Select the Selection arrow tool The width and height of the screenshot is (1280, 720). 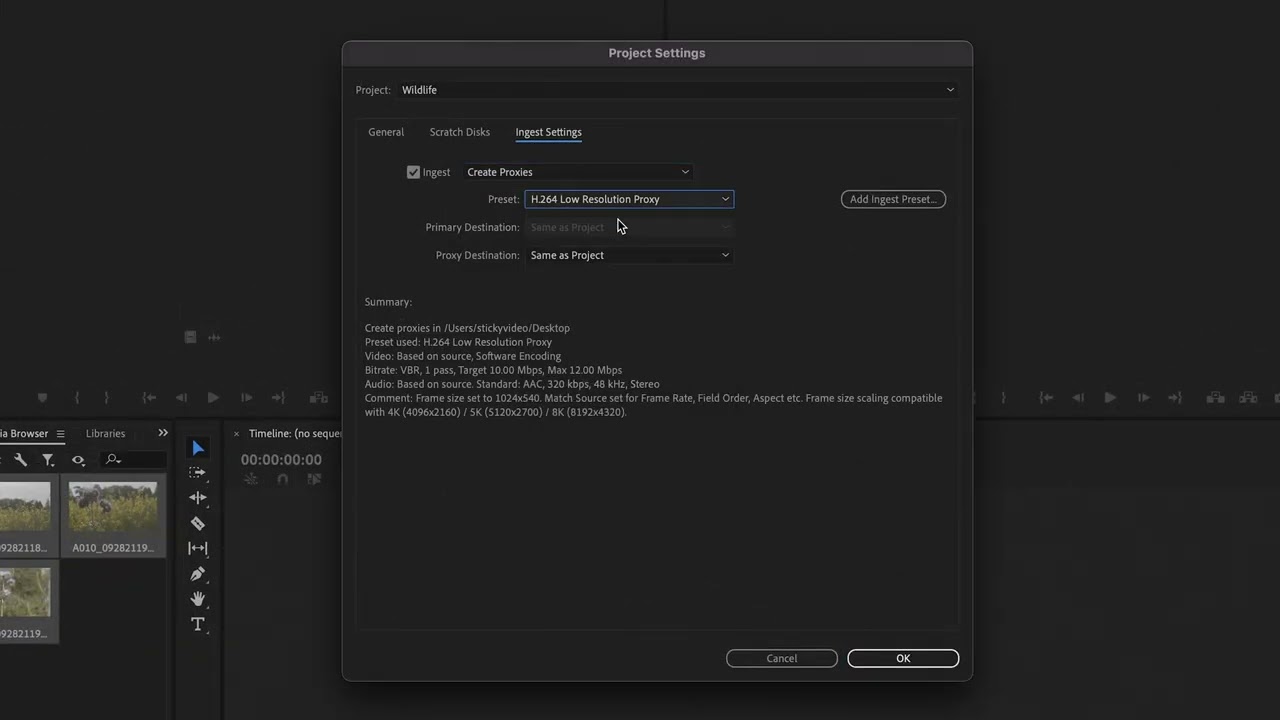(x=198, y=448)
